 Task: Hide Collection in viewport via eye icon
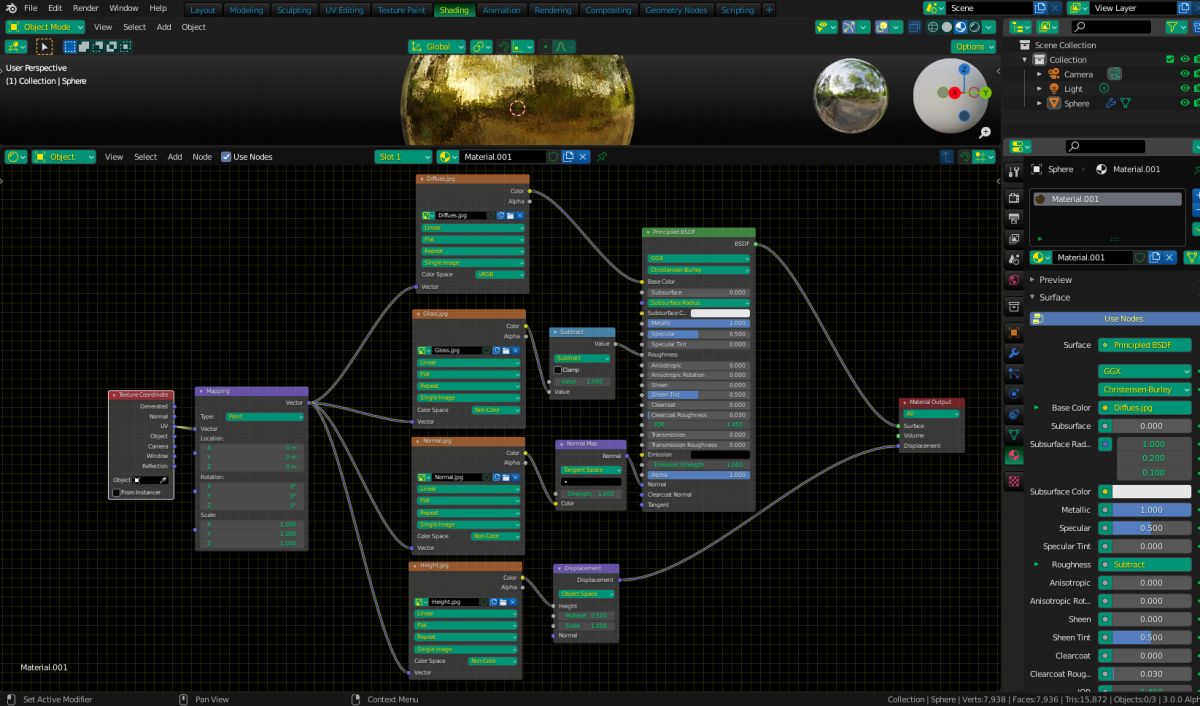pyautogui.click(x=1185, y=60)
